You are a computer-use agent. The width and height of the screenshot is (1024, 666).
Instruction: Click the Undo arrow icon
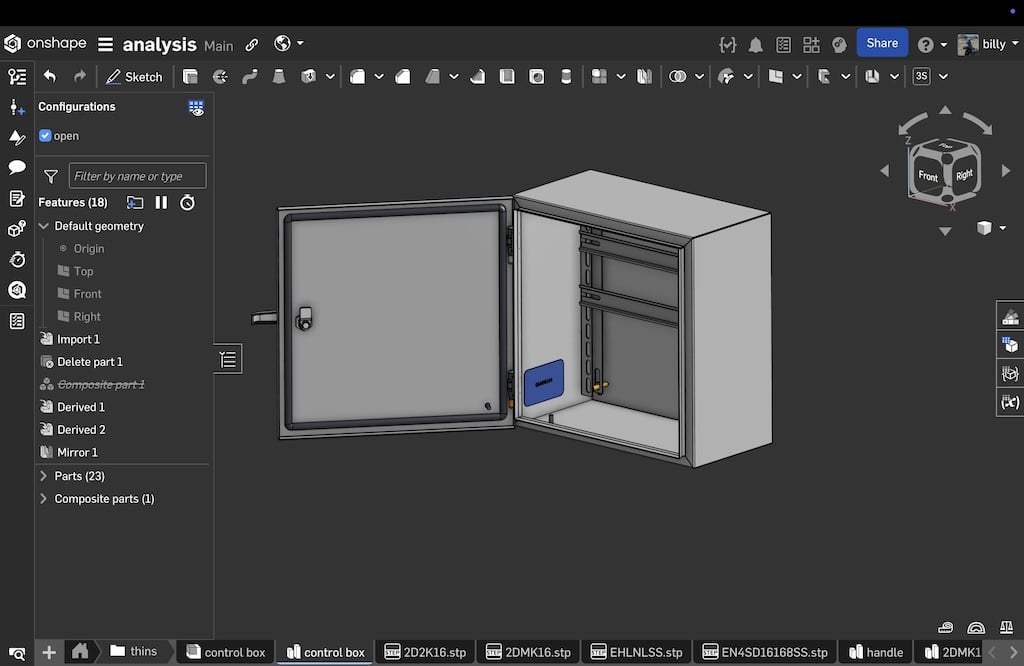[50, 76]
